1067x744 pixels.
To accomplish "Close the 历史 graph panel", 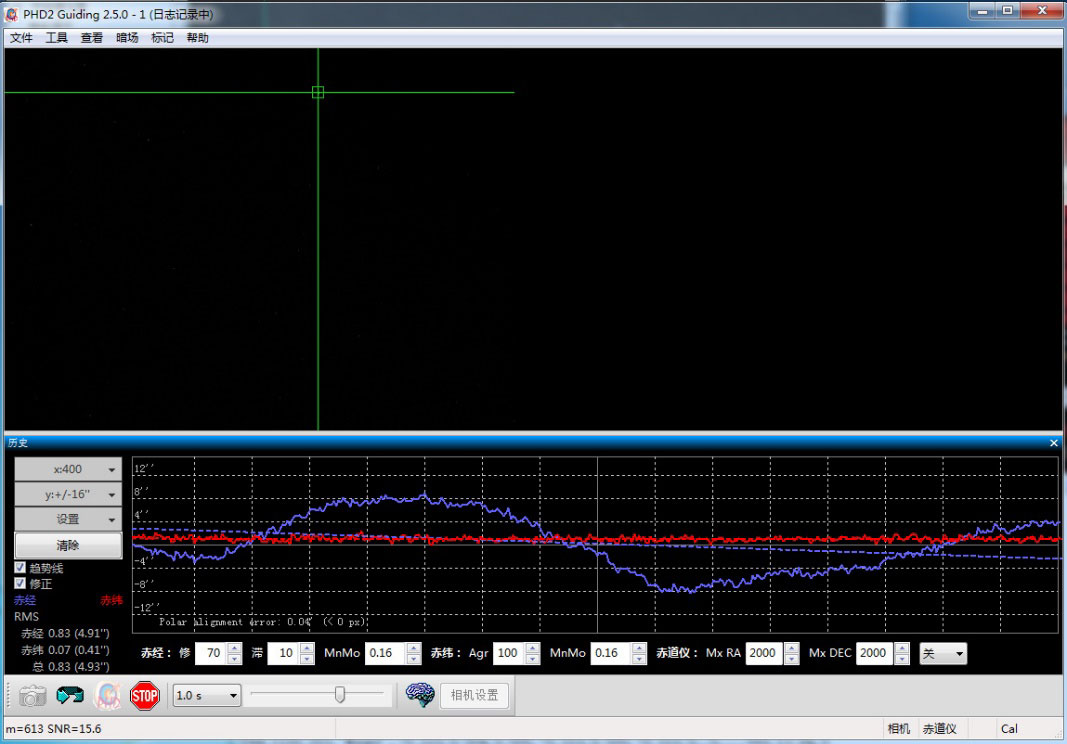I will tap(1053, 442).
